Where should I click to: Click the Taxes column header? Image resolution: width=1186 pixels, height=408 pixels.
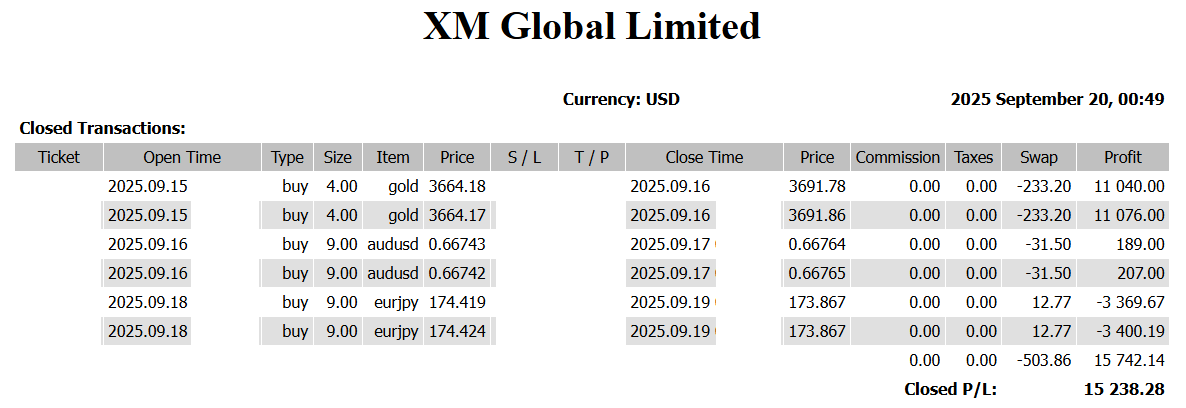click(973, 157)
